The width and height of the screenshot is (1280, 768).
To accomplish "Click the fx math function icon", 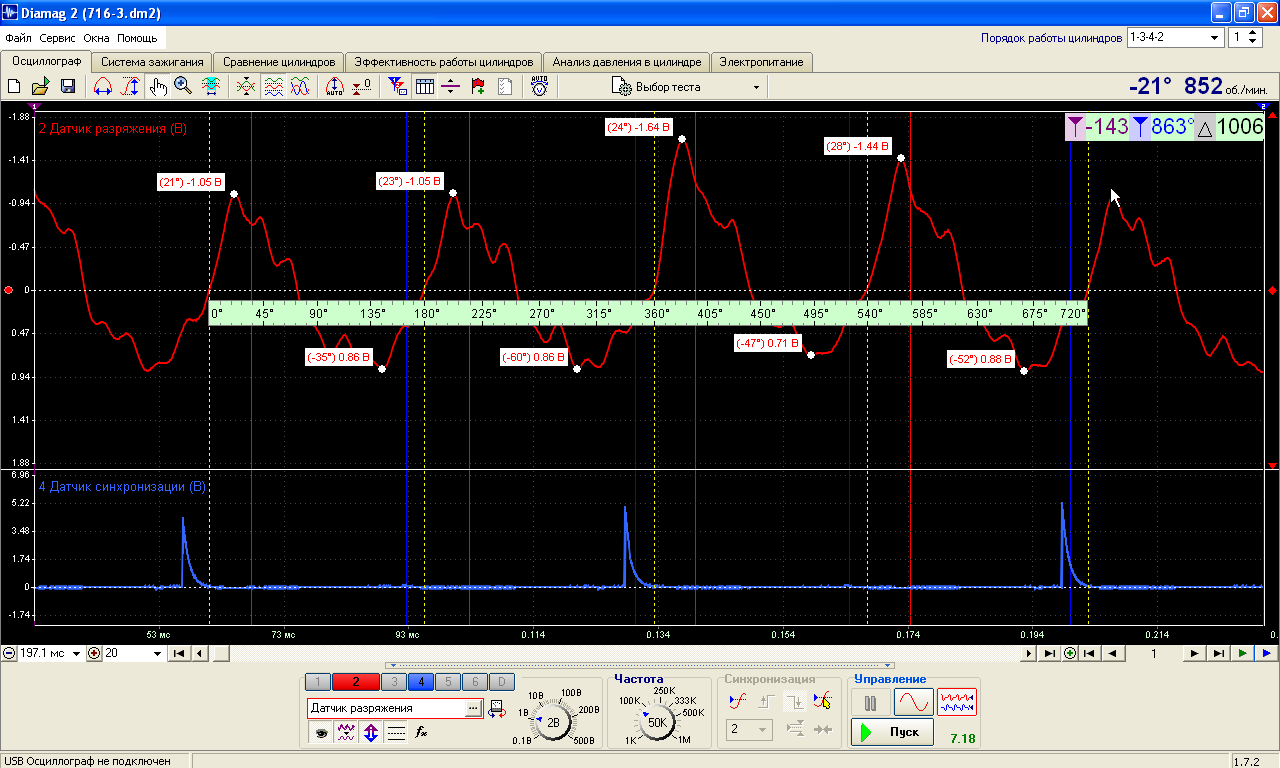I will [x=422, y=732].
